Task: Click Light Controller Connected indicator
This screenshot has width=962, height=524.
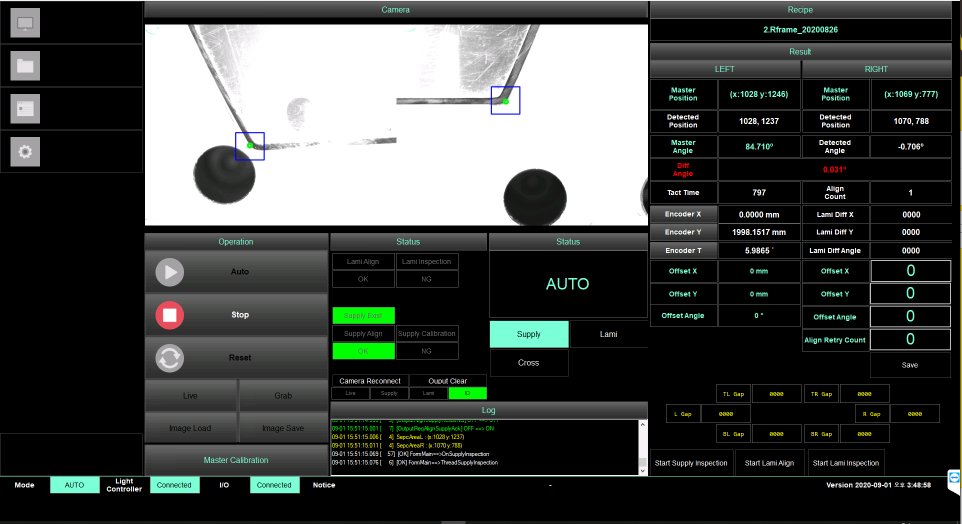Action: 174,485
